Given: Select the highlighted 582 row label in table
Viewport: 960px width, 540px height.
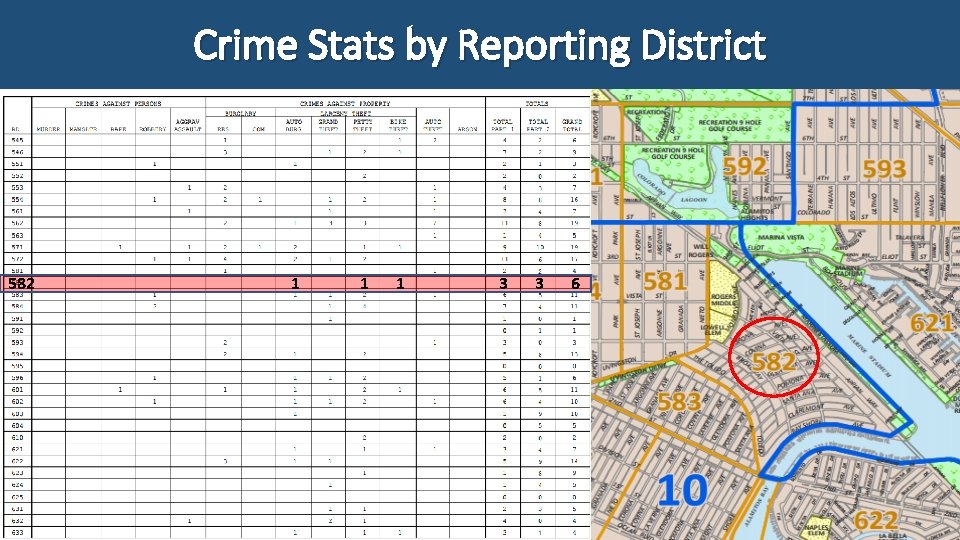Looking at the screenshot, I should 21,283.
